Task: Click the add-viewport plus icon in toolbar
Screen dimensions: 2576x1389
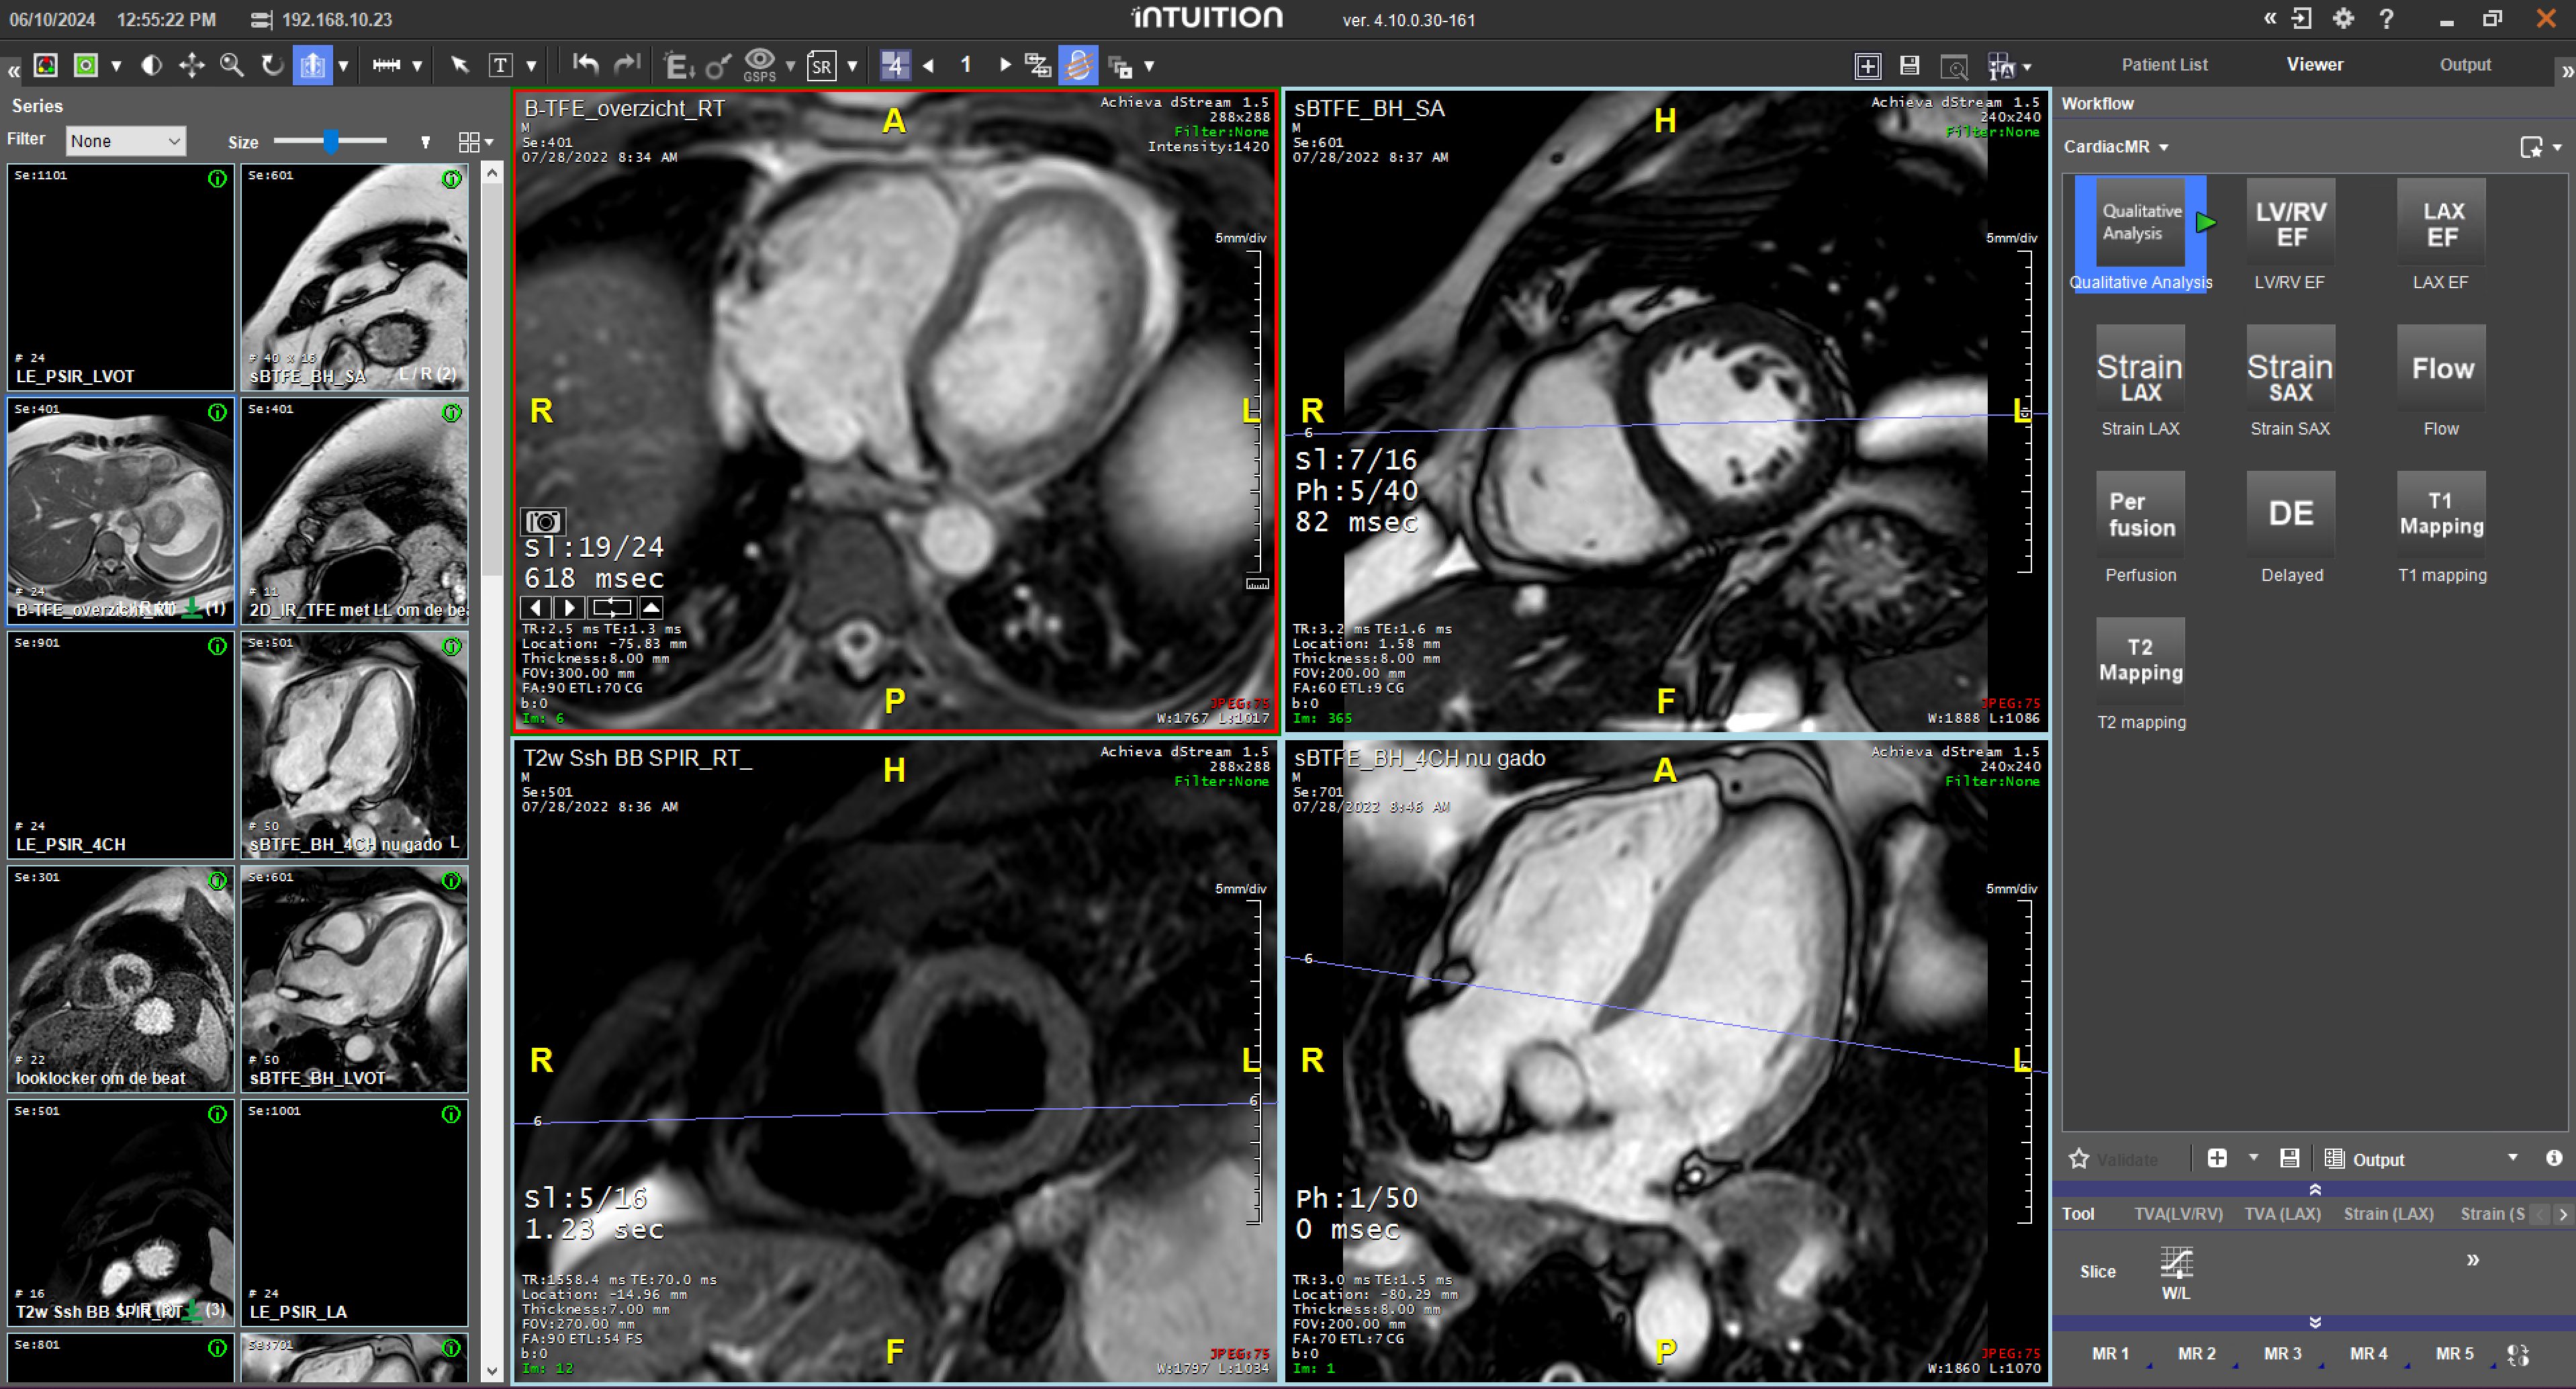Action: (1867, 66)
